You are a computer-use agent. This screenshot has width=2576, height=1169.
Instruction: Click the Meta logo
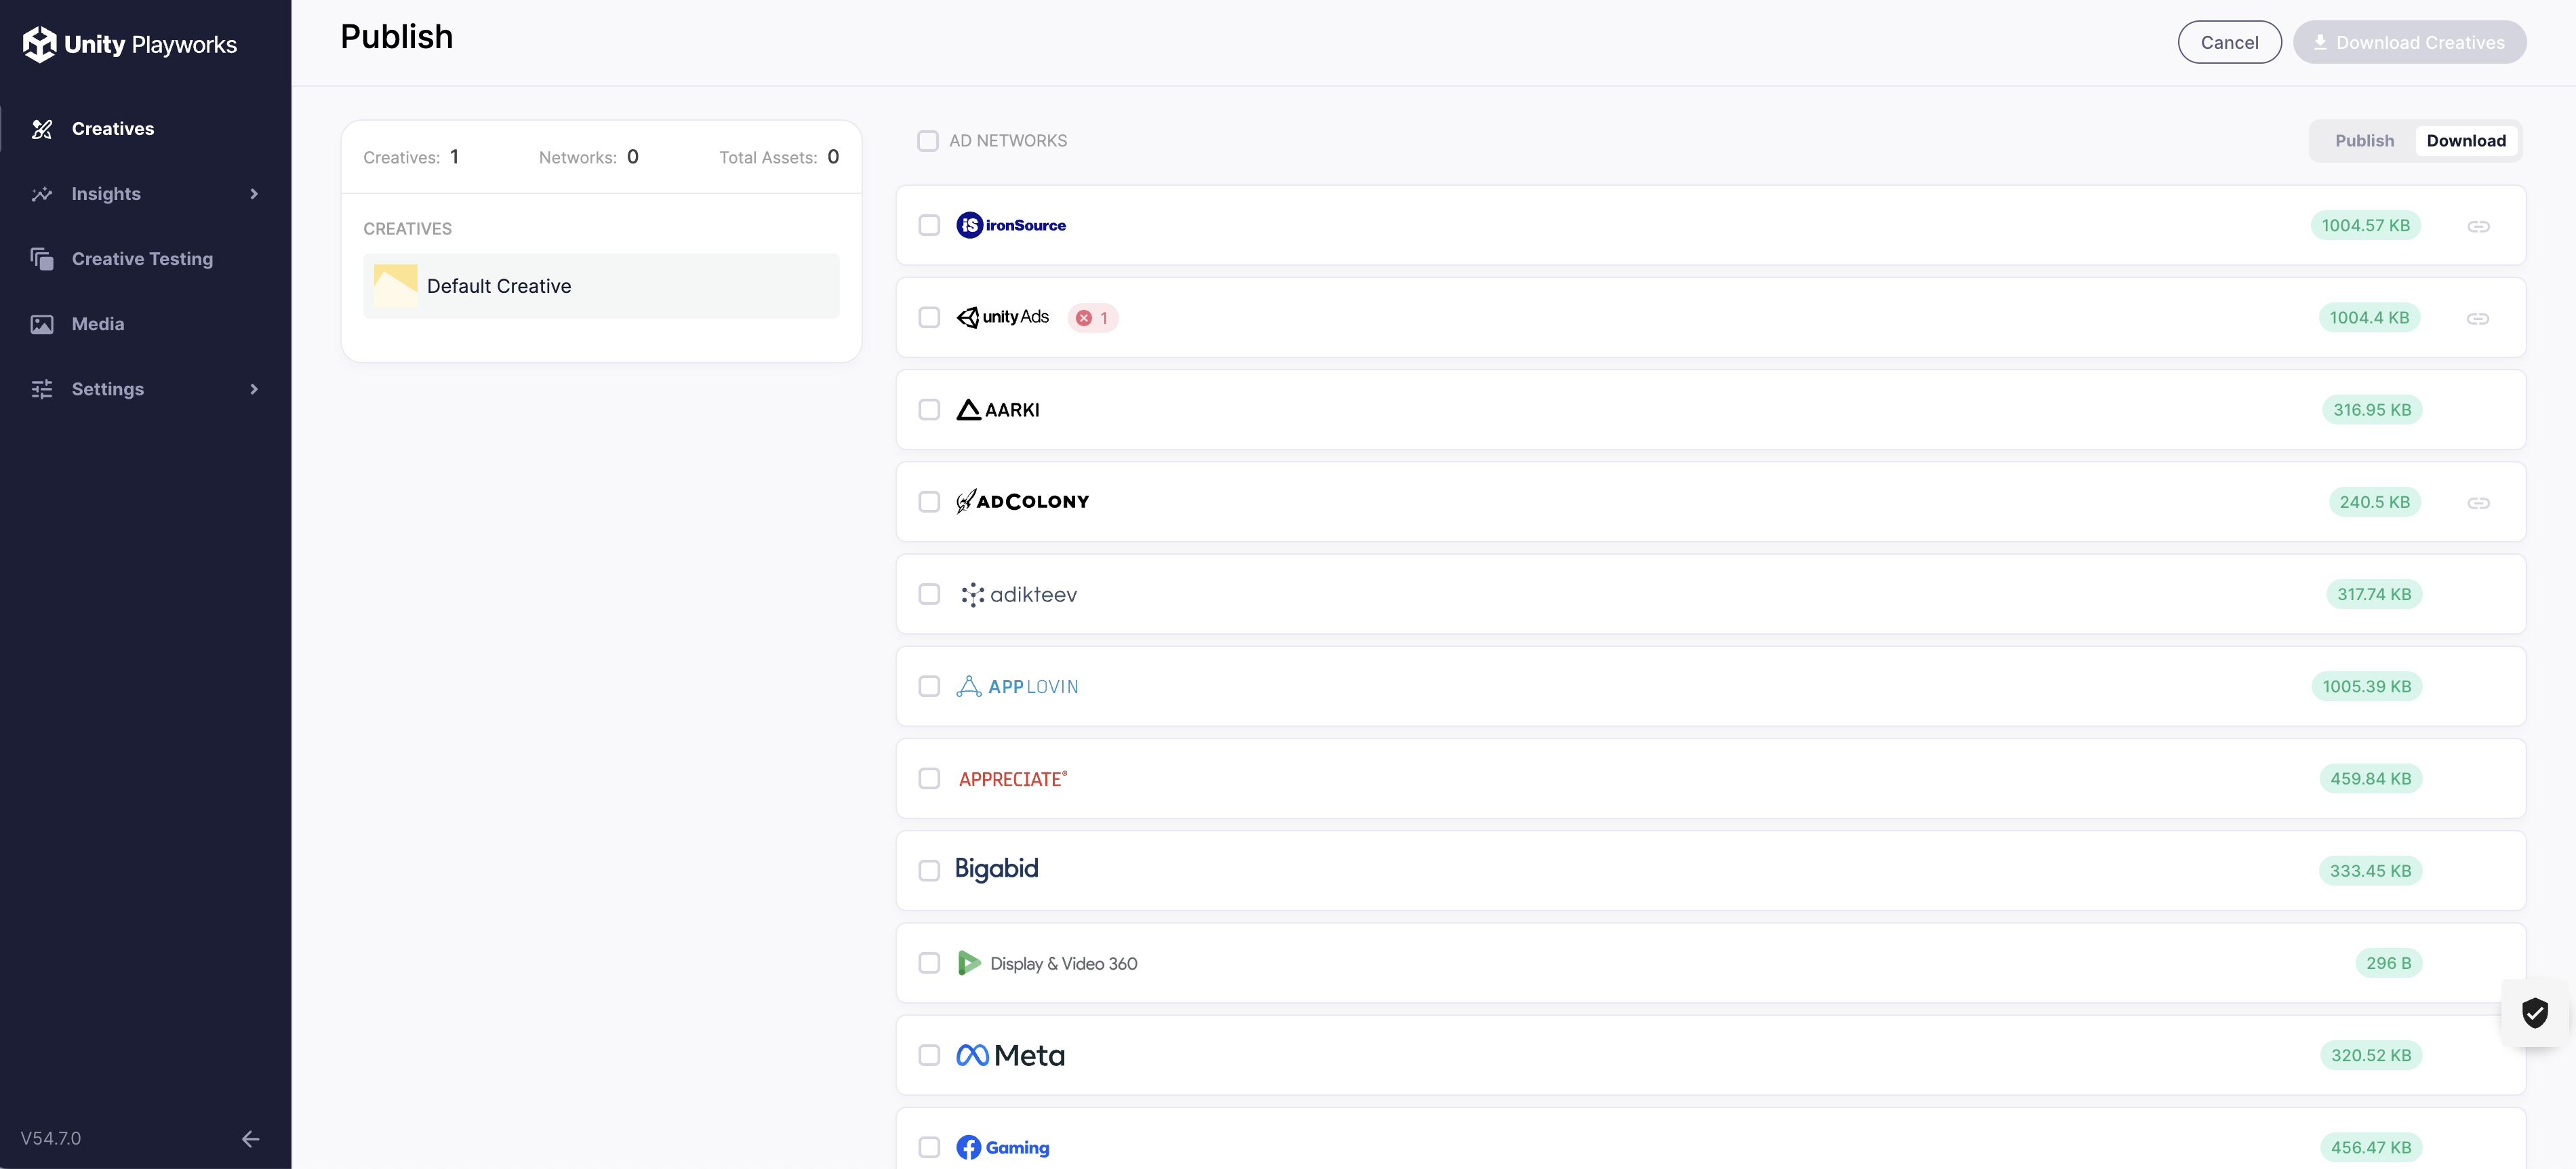point(1010,1055)
